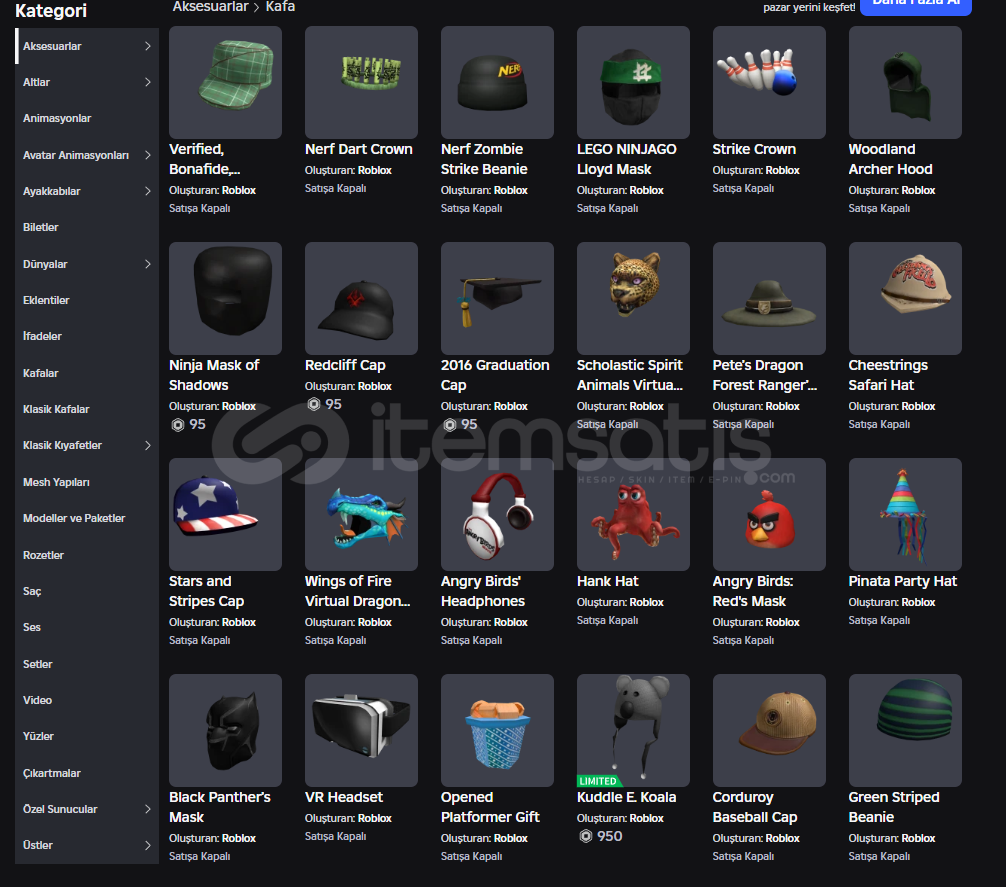The image size is (1006, 887).
Task: View the Kuddle E. Koala limited item image
Action: pyautogui.click(x=633, y=731)
